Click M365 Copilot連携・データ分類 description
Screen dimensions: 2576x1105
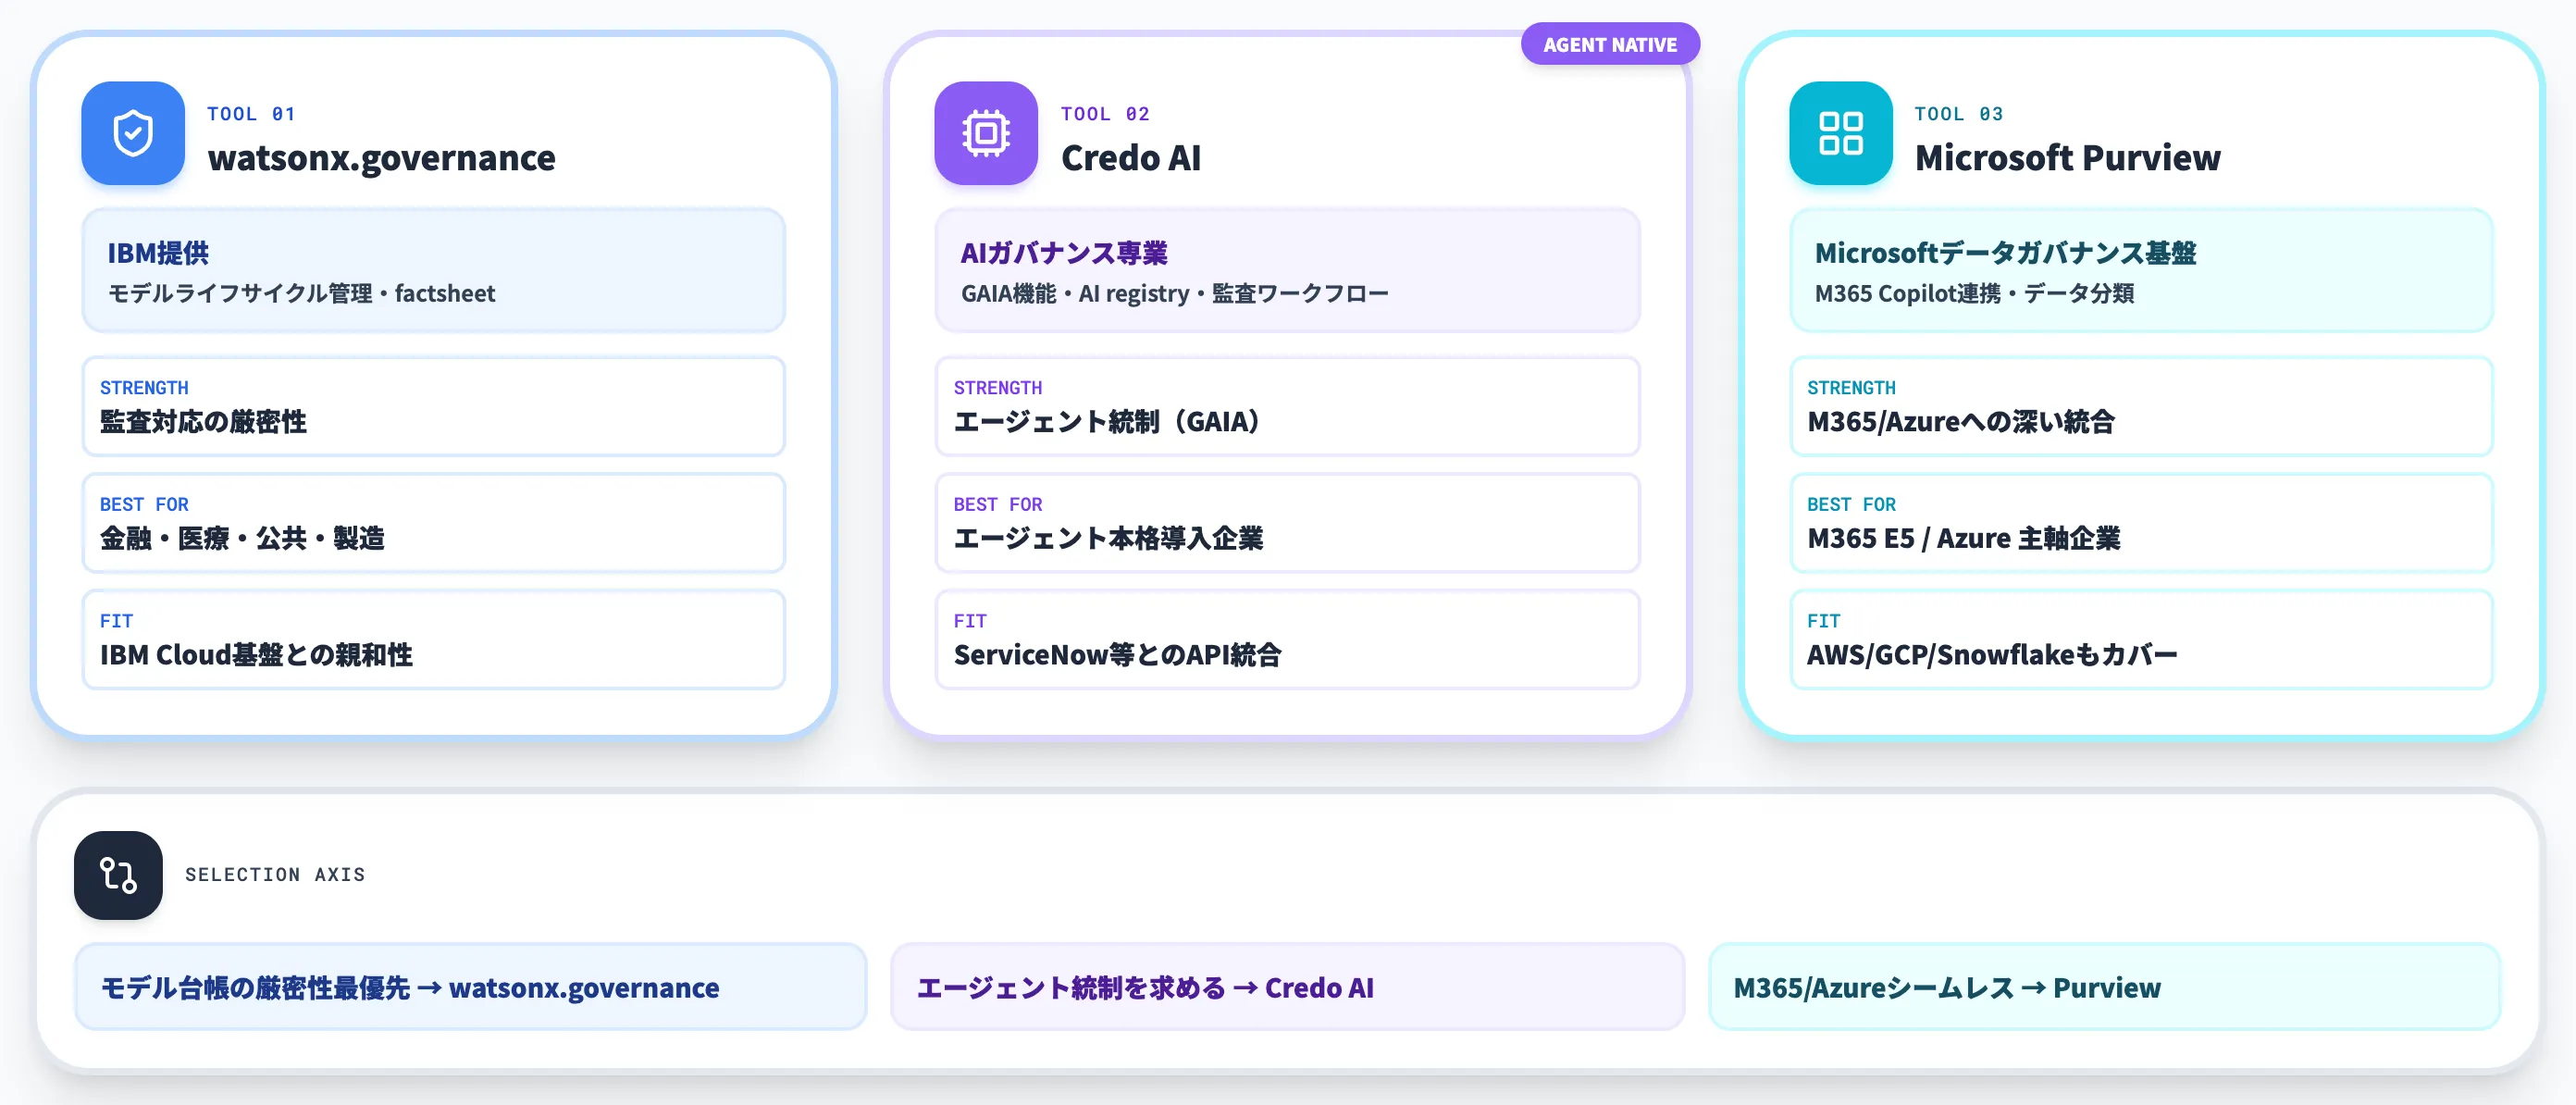tap(1974, 293)
